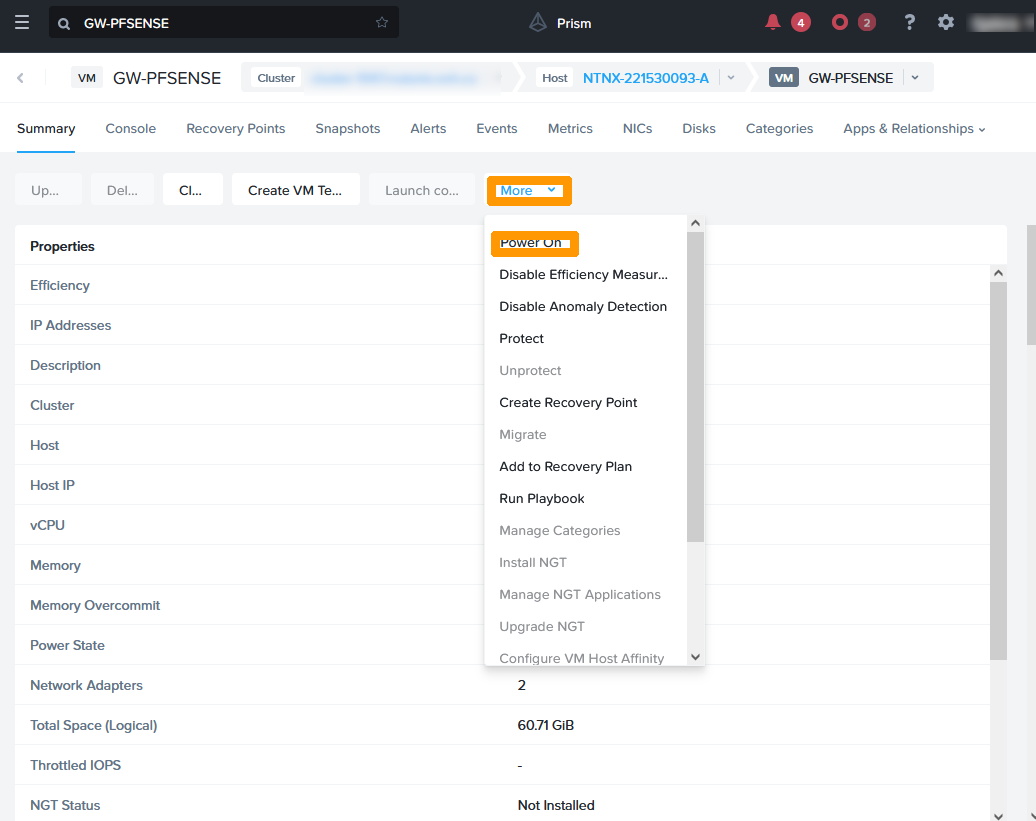Go back with the left chevron
The height and width of the screenshot is (821, 1036).
pos(21,78)
